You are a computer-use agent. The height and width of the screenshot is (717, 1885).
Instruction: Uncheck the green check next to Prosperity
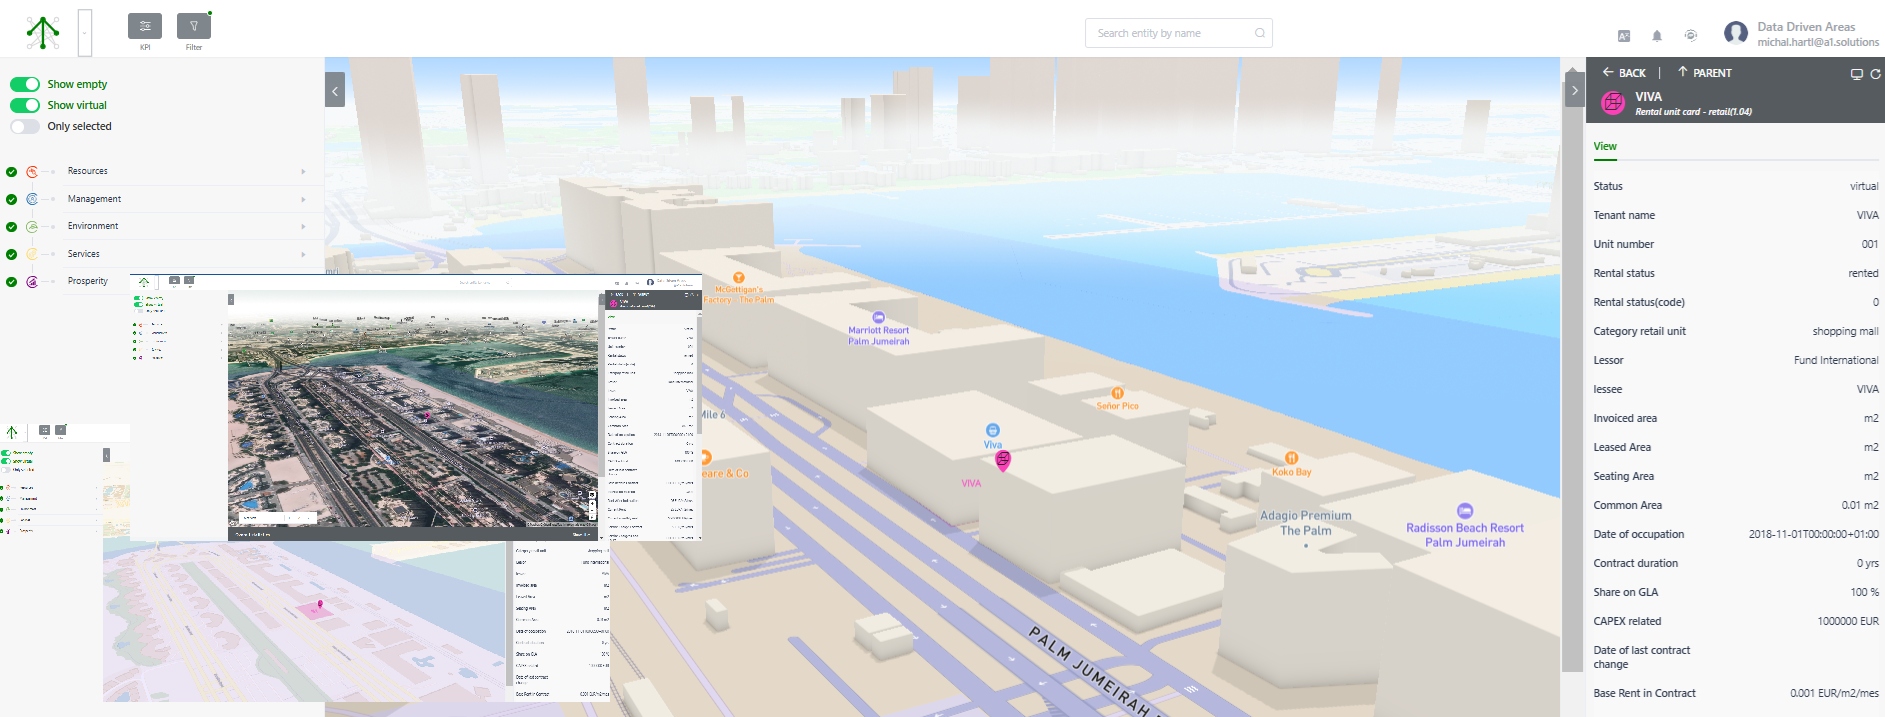[12, 282]
